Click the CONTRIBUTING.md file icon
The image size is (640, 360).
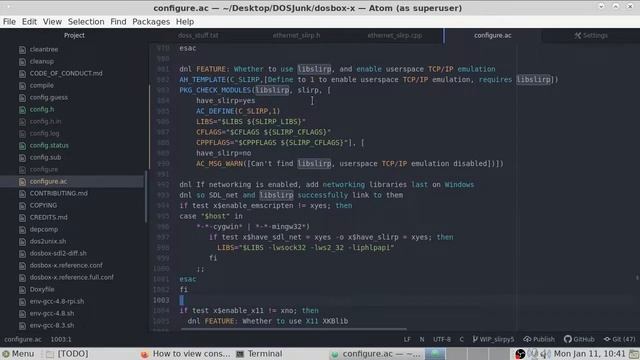(22, 193)
